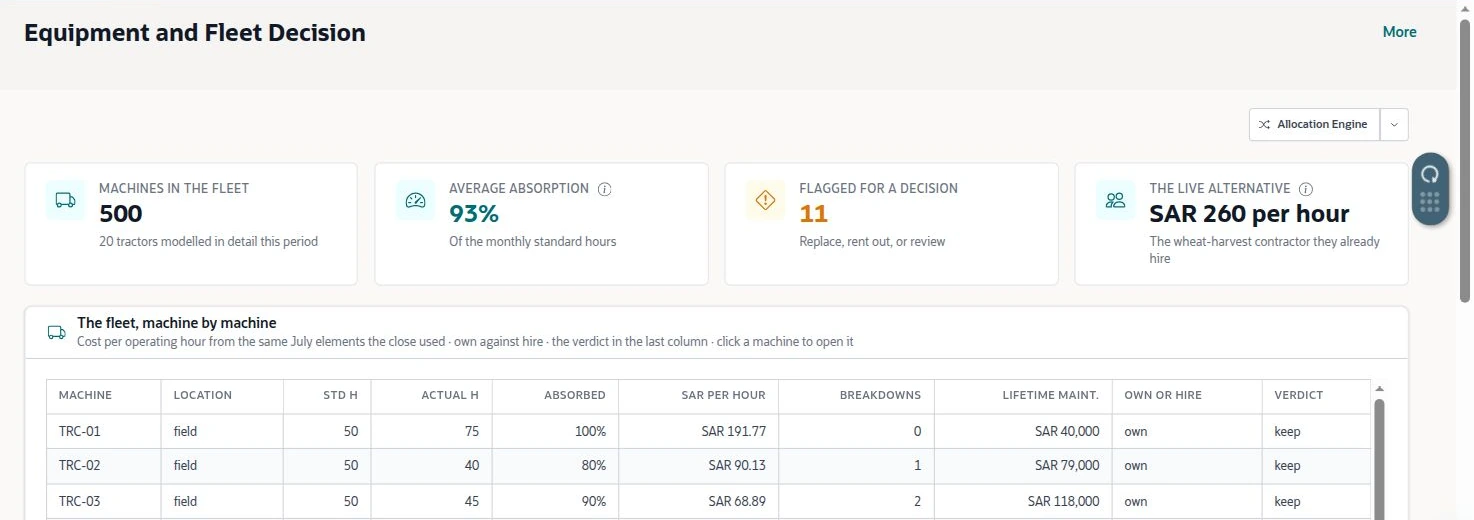Image resolution: width=1474 pixels, height=520 pixels.
Task: Click SAR 68.89 cost per hour cell
Action: 698,501
